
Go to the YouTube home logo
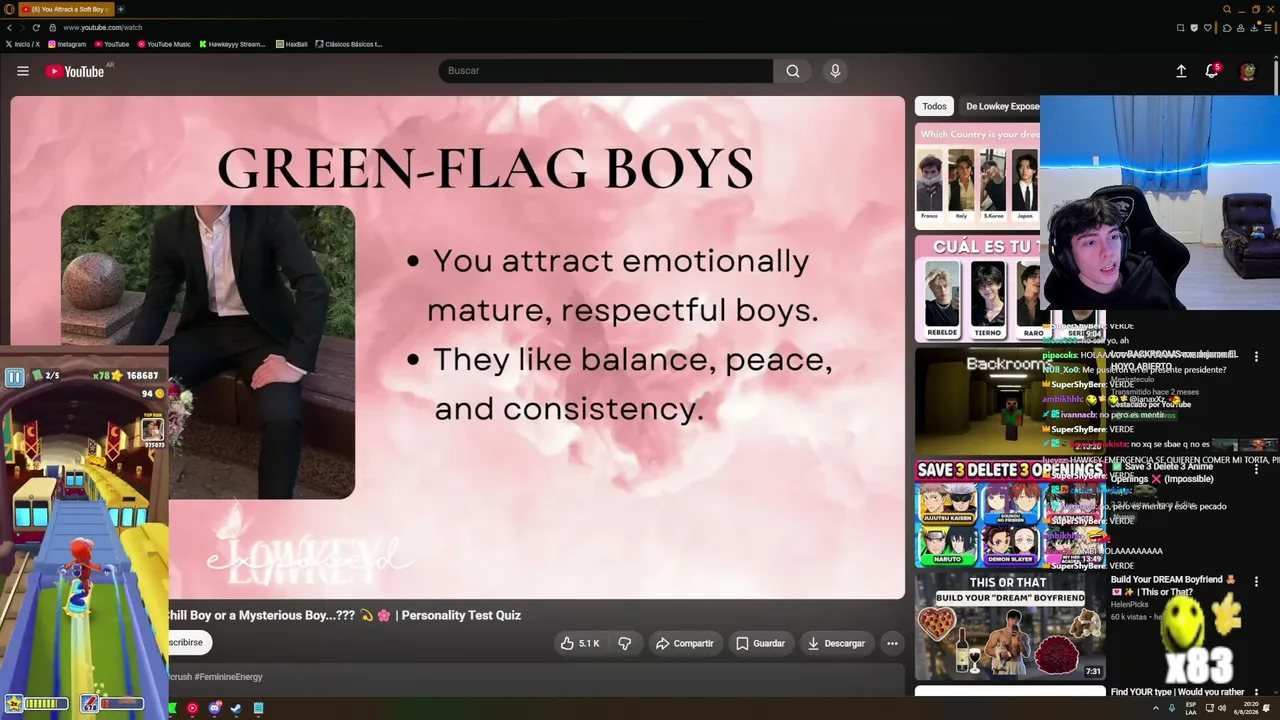(75, 71)
